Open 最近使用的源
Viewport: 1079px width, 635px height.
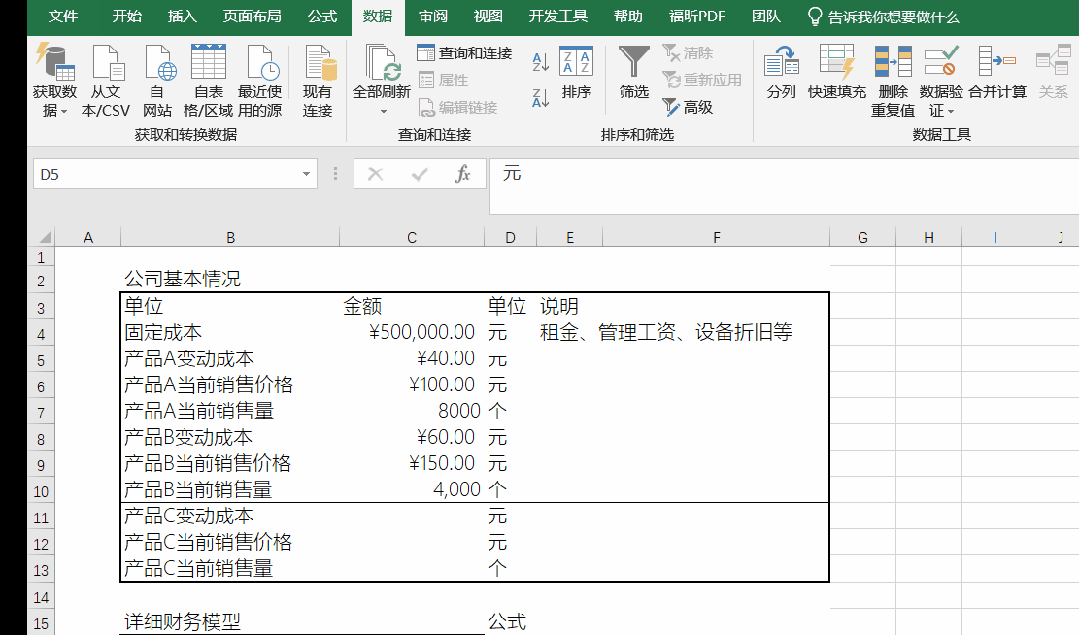click(260, 81)
